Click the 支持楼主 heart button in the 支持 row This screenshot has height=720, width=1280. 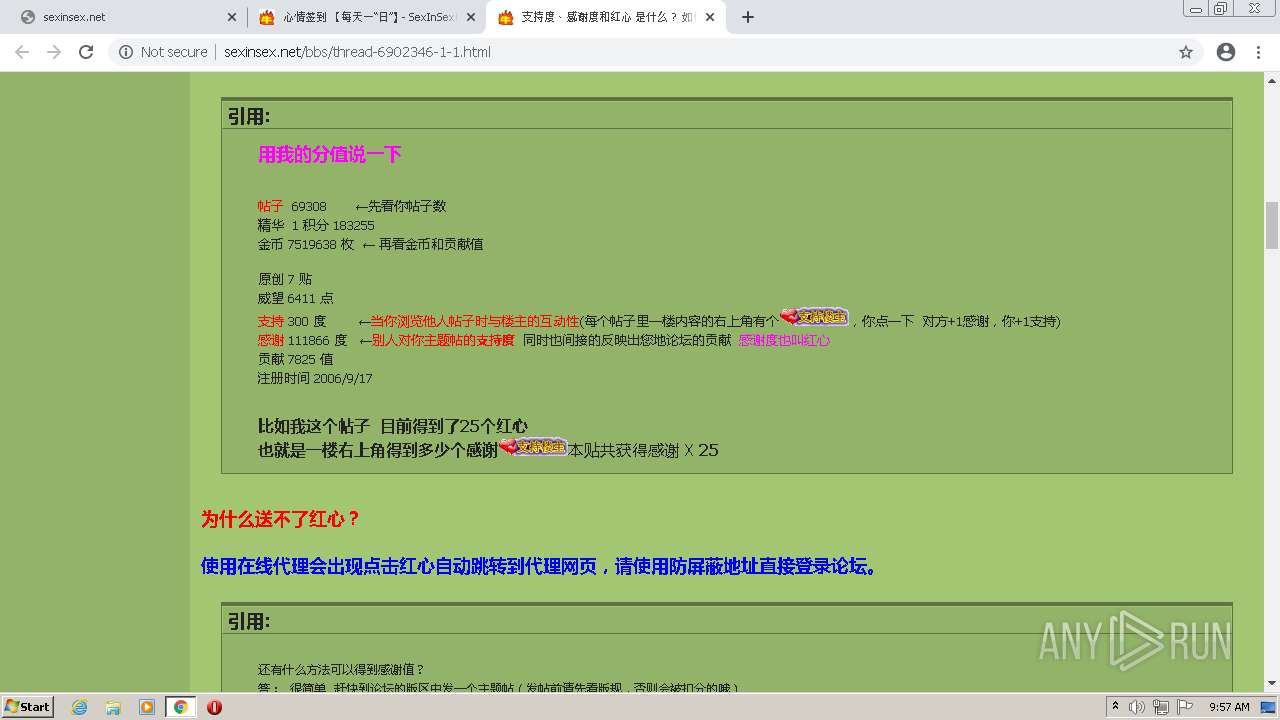click(x=814, y=317)
